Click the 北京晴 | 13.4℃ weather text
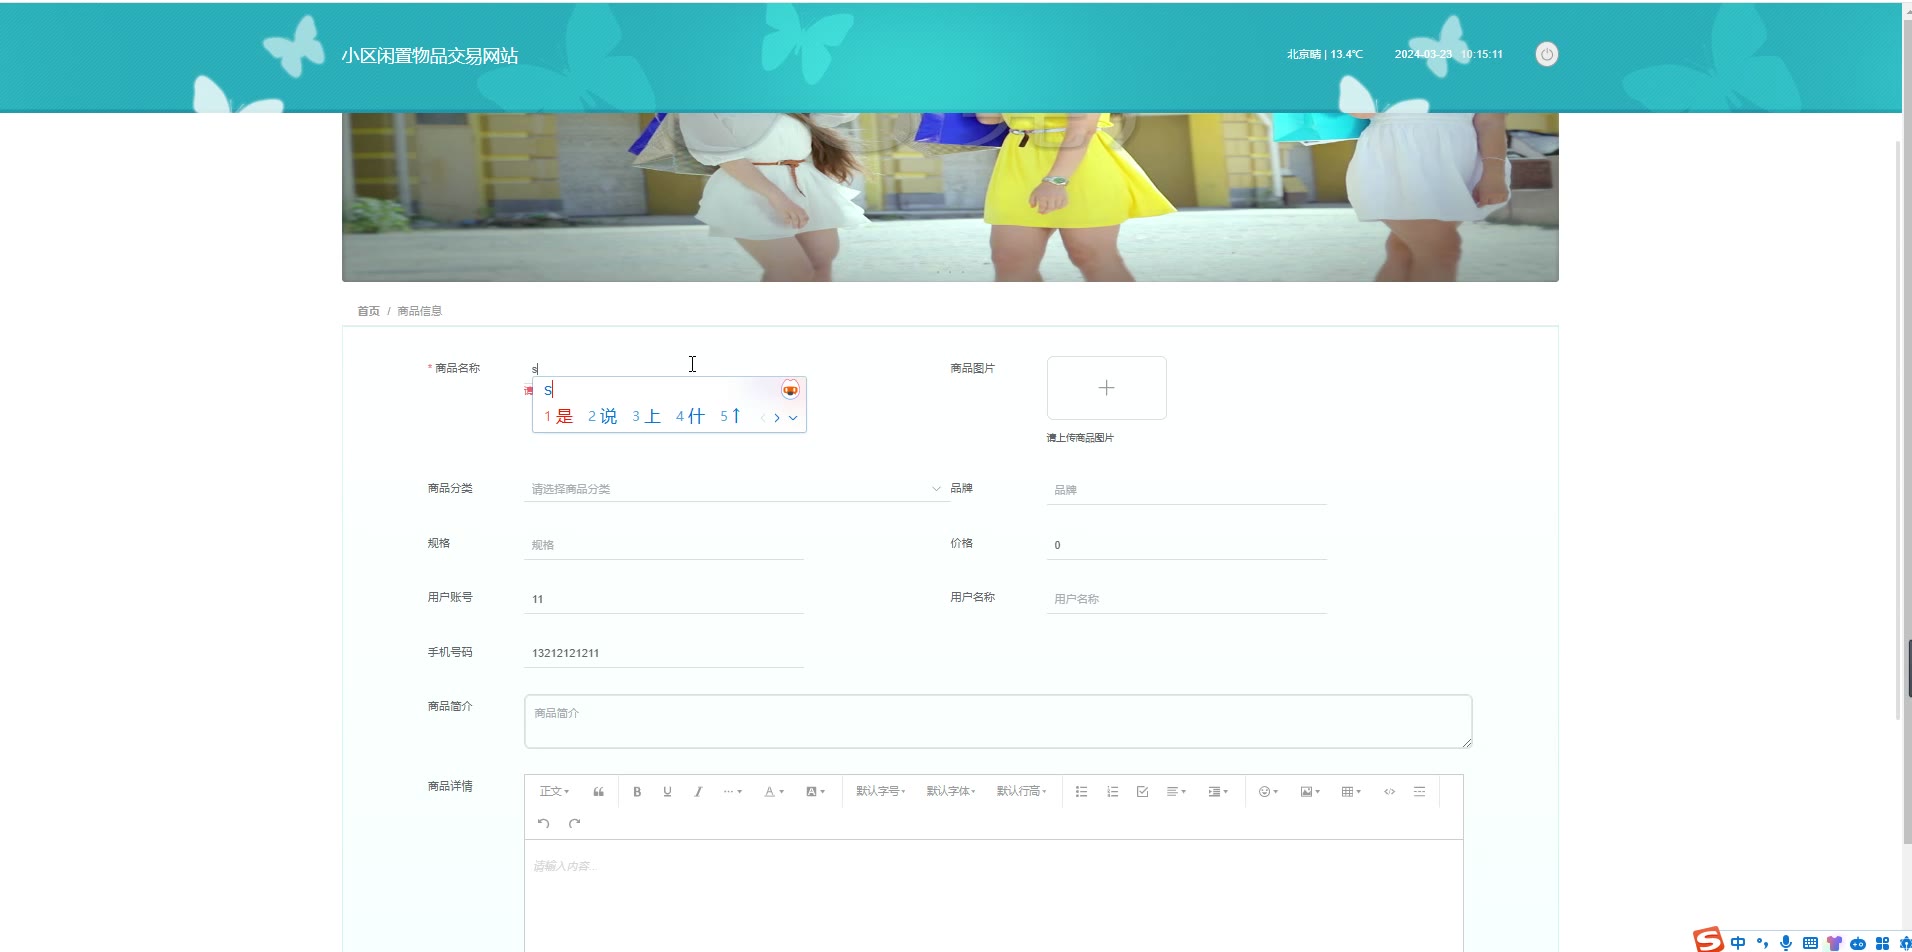 [x=1324, y=54]
